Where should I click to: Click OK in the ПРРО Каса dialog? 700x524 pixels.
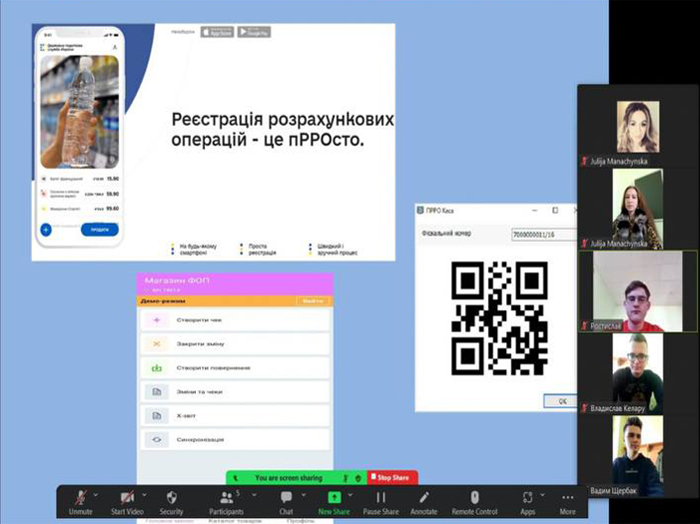click(560, 401)
